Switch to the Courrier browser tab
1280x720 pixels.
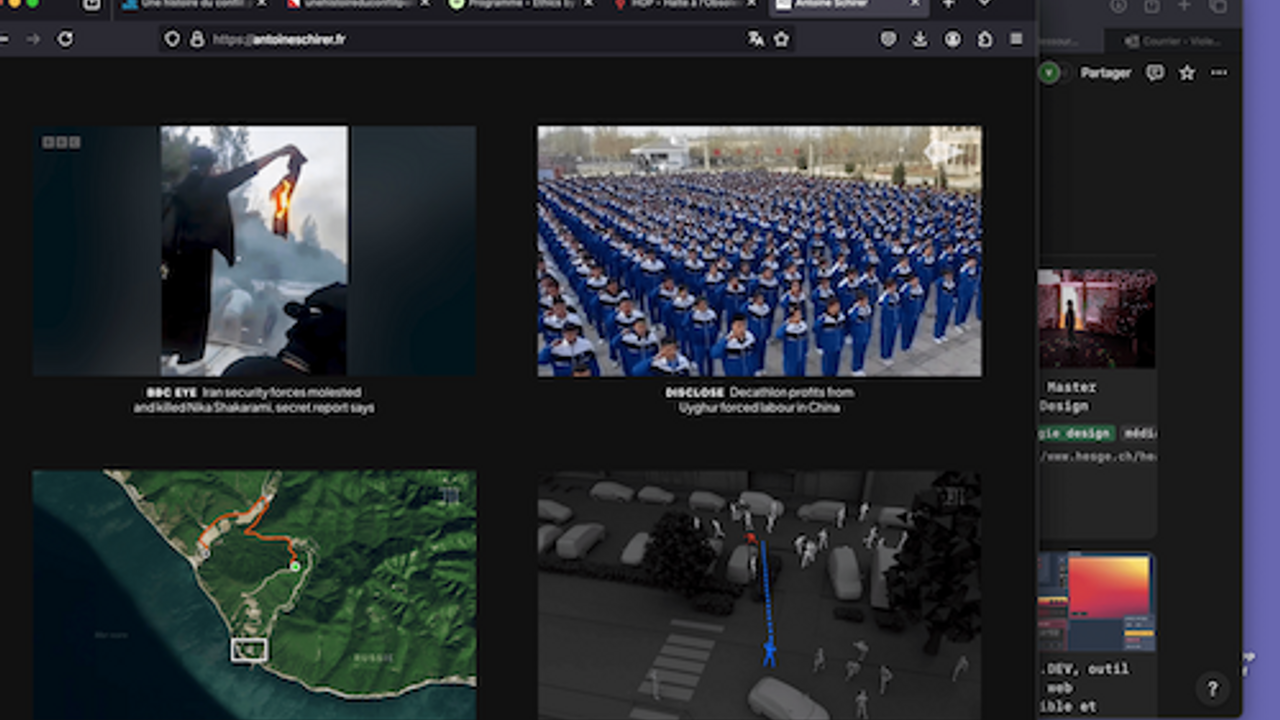1168,41
